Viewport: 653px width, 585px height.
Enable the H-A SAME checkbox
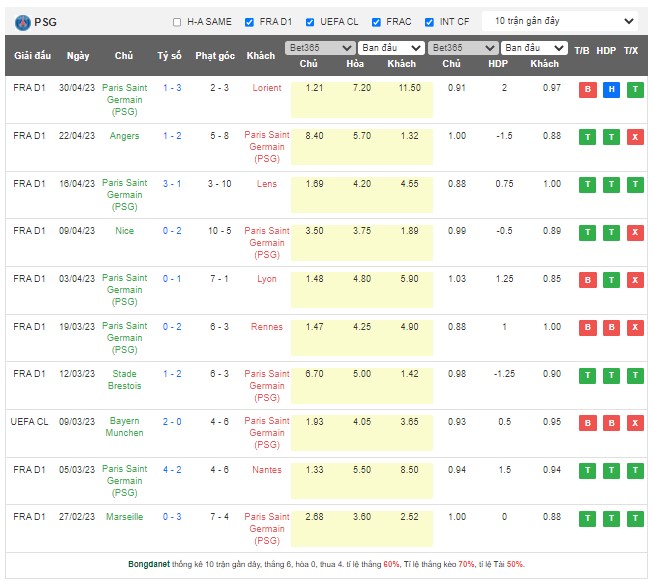click(178, 22)
